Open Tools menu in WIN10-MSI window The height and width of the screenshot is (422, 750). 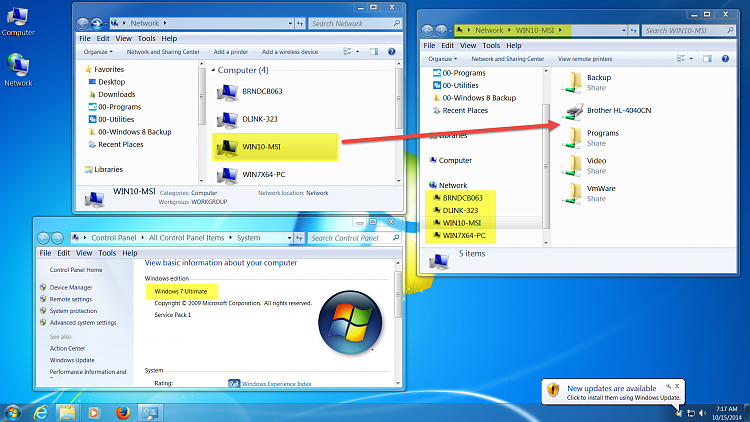click(x=491, y=45)
